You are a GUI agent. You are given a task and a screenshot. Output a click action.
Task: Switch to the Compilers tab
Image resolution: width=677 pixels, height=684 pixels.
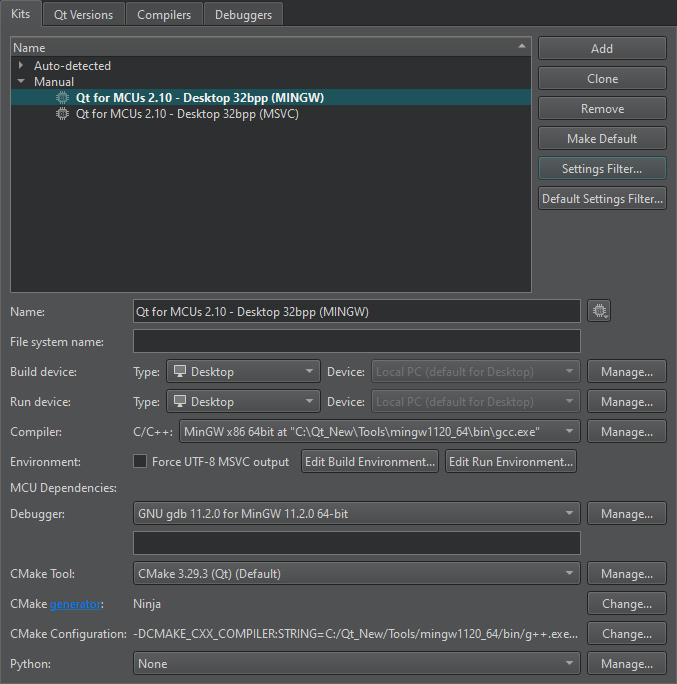tap(164, 14)
